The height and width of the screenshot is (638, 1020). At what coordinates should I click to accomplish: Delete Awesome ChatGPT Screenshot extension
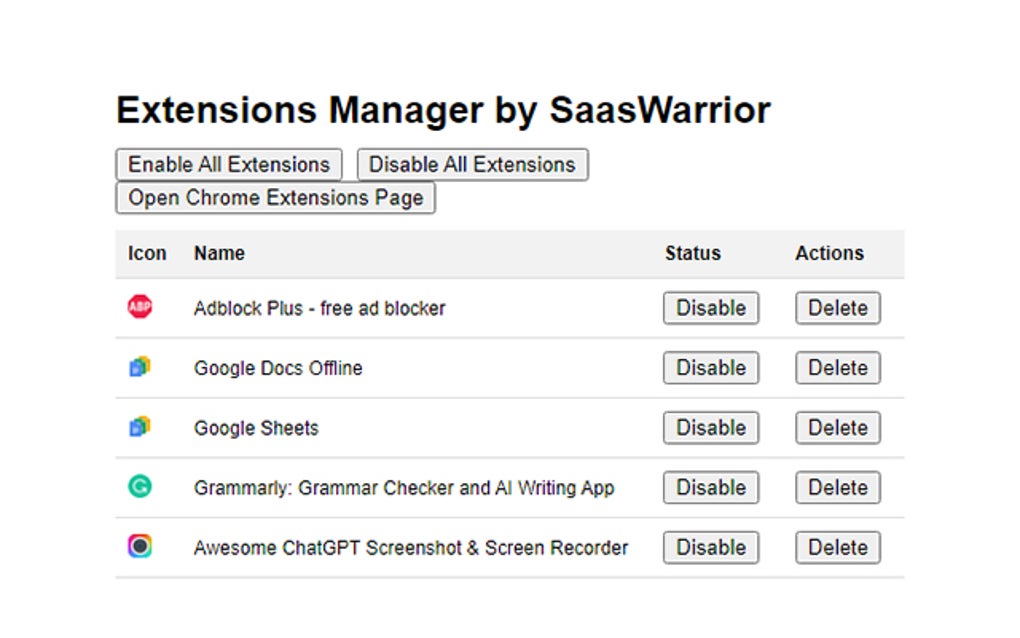point(837,548)
